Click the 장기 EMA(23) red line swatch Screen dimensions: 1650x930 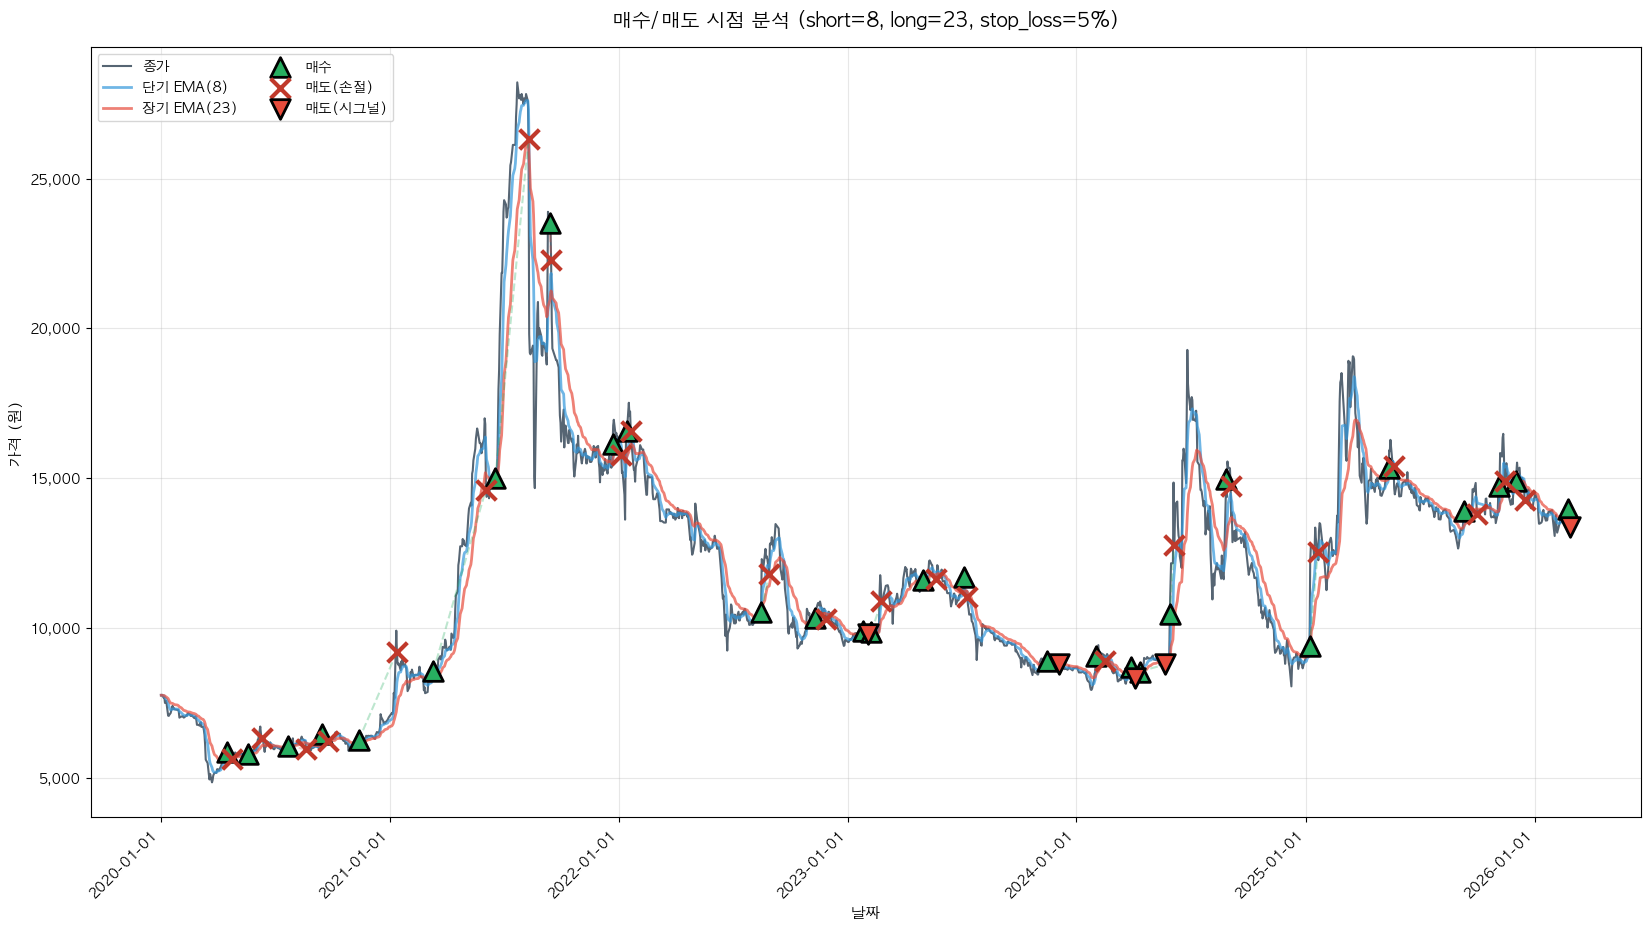click(x=118, y=109)
